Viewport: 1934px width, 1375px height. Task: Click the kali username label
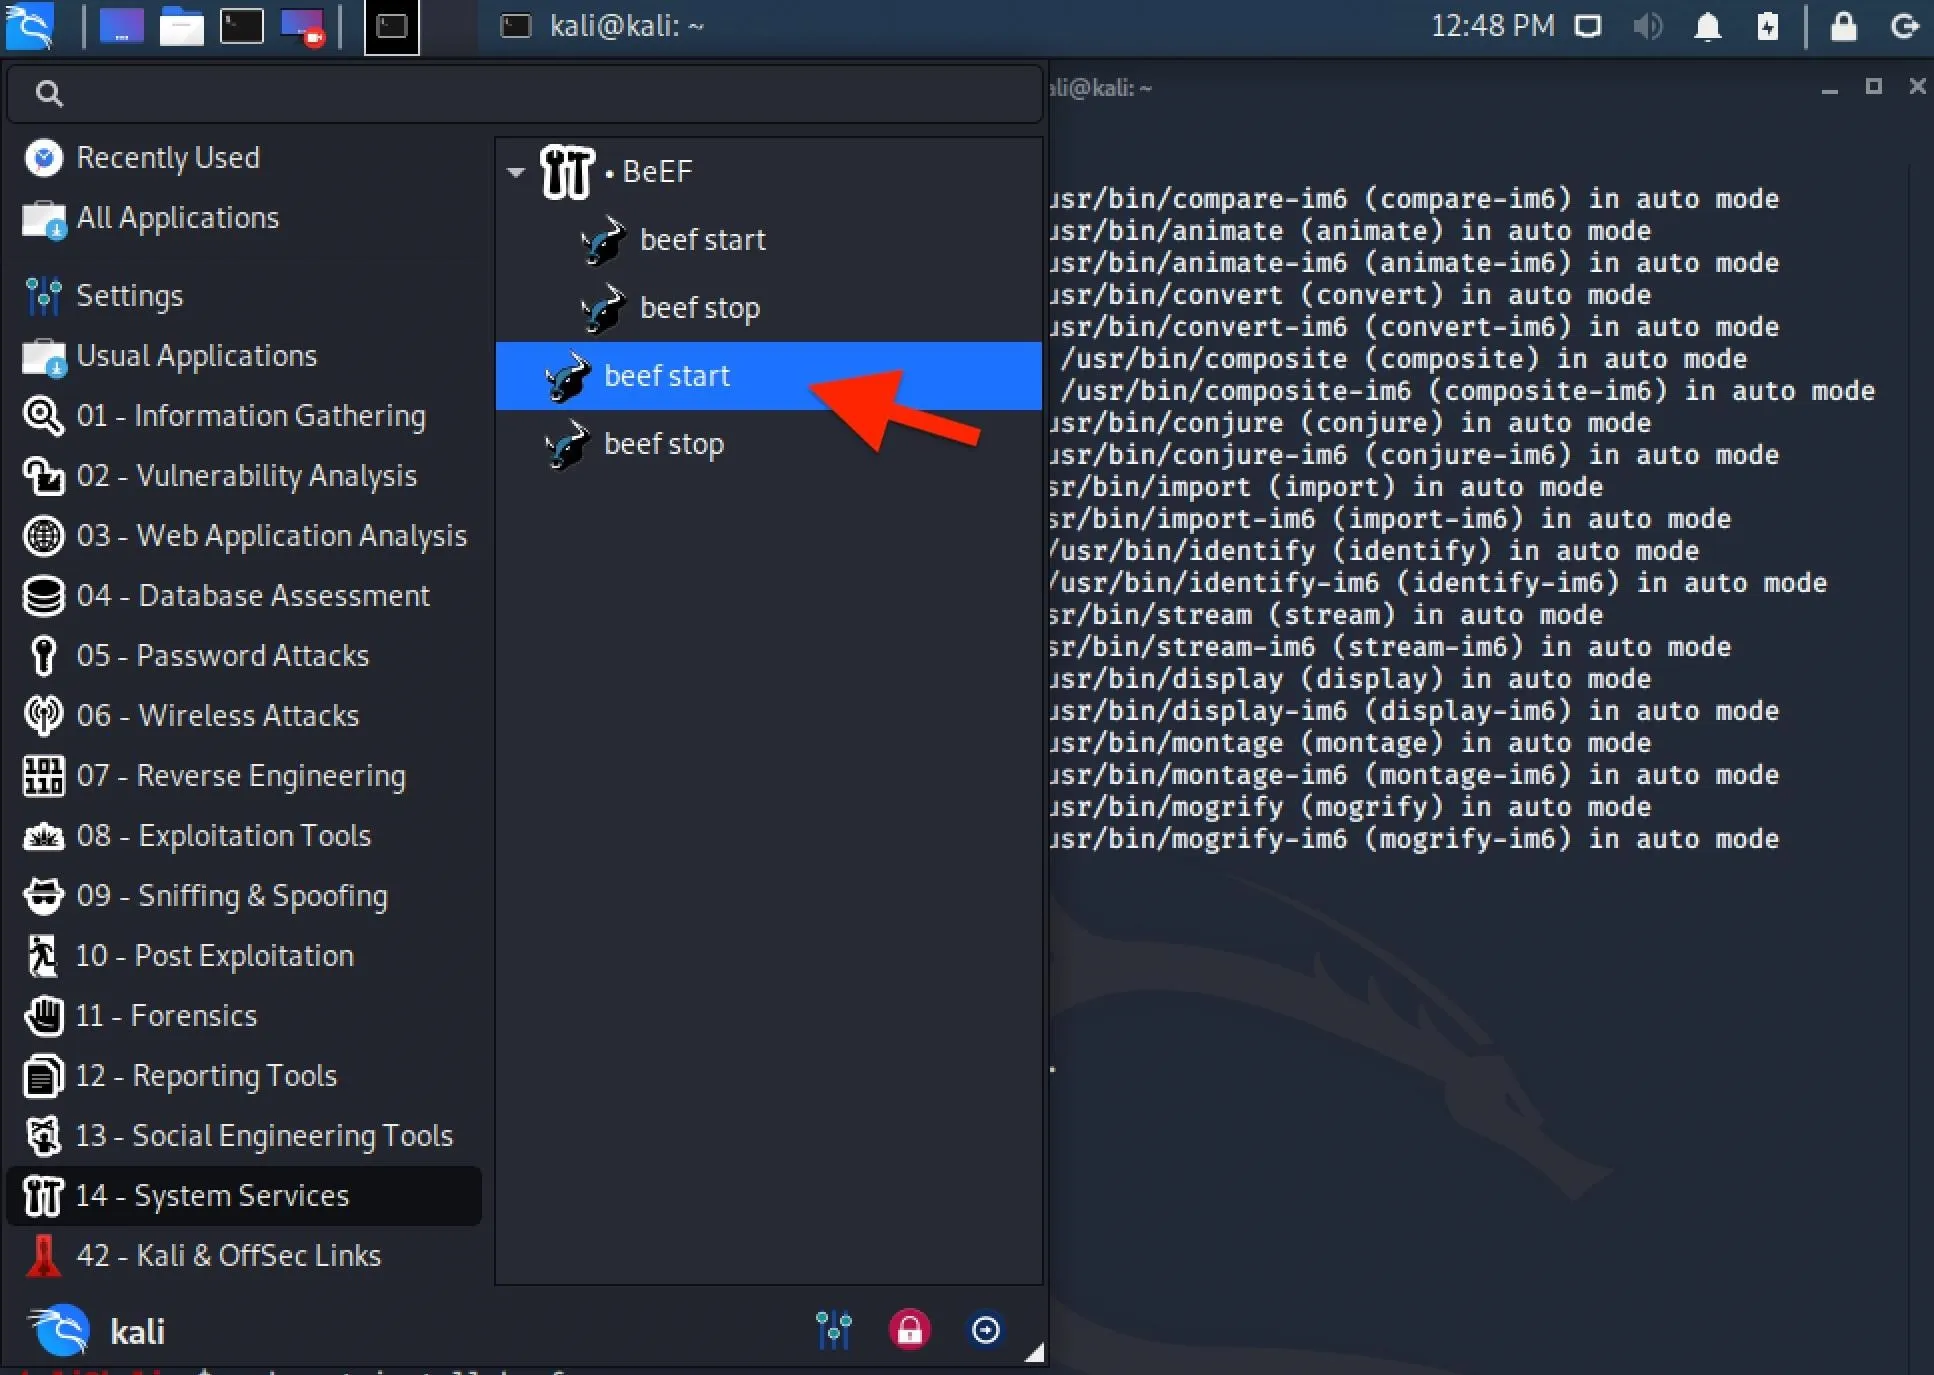pyautogui.click(x=138, y=1332)
